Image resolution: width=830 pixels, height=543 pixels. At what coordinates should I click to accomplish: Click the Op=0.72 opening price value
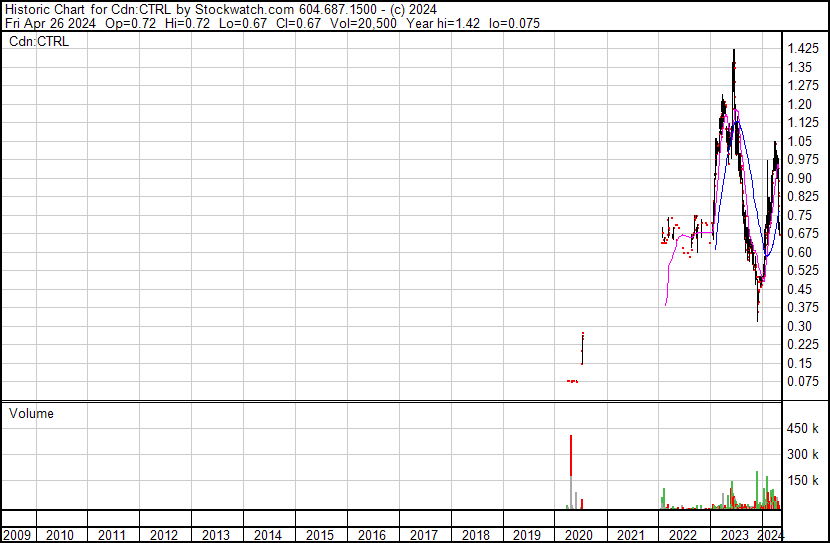[x=131, y=24]
